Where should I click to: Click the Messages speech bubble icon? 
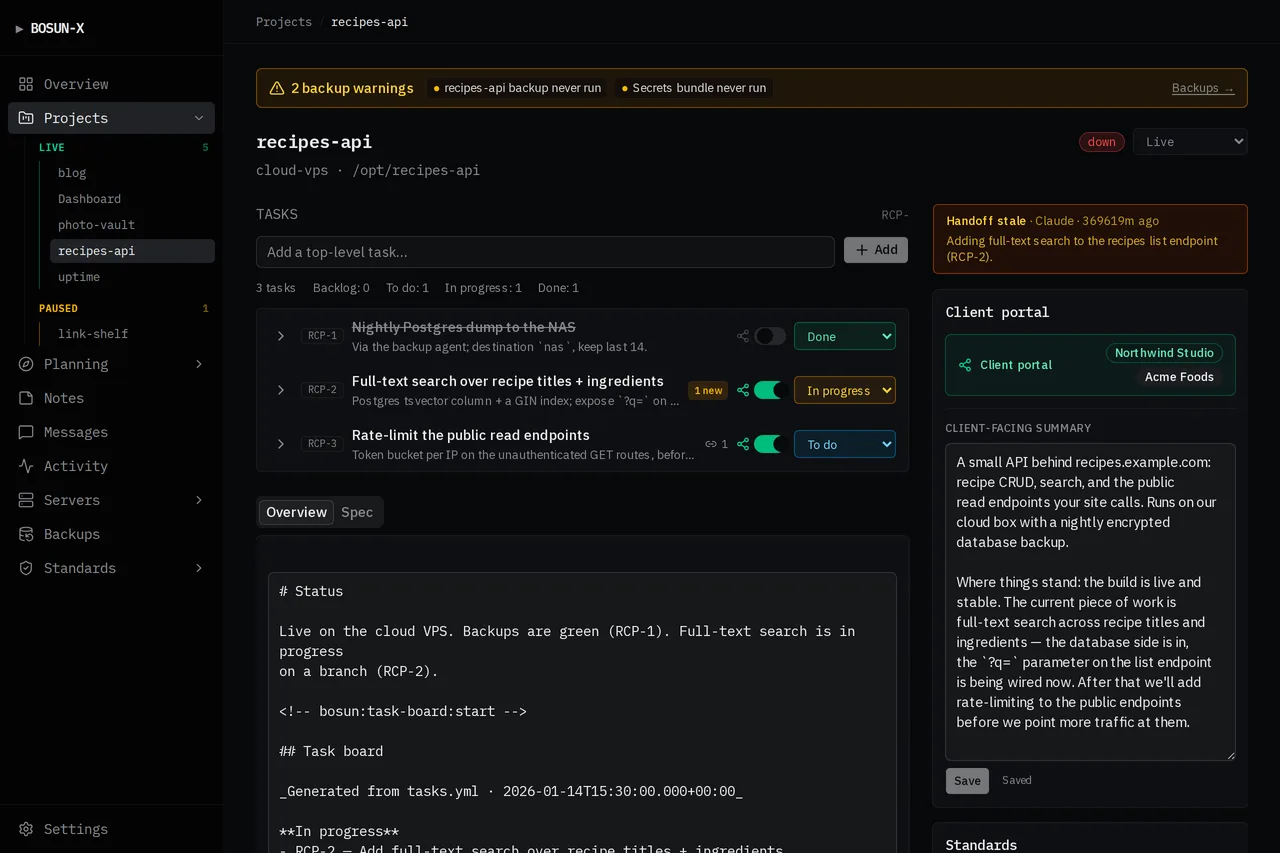coord(26,432)
